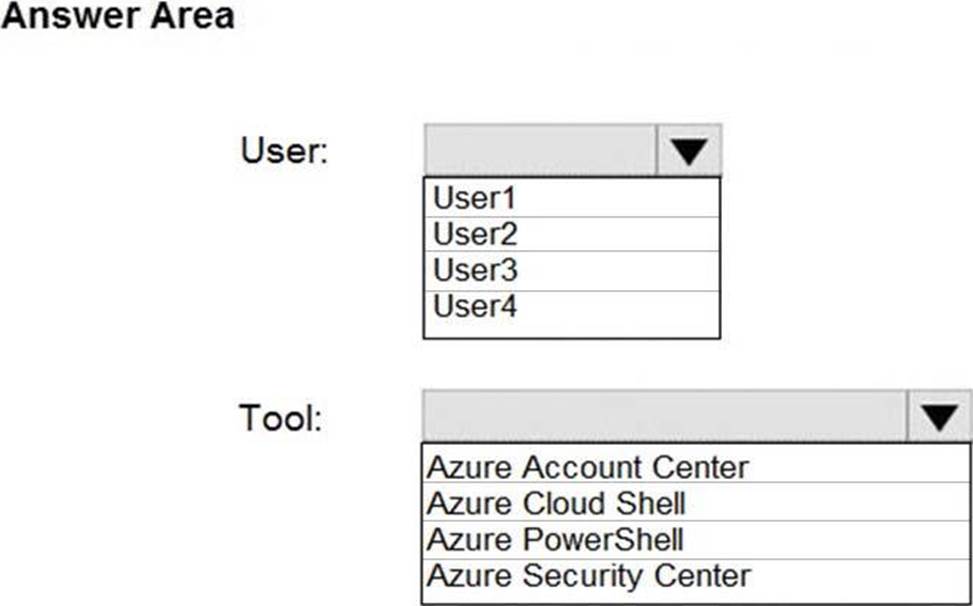Click the "Tool:" label
Screen dimensions: 973x606
282,418
